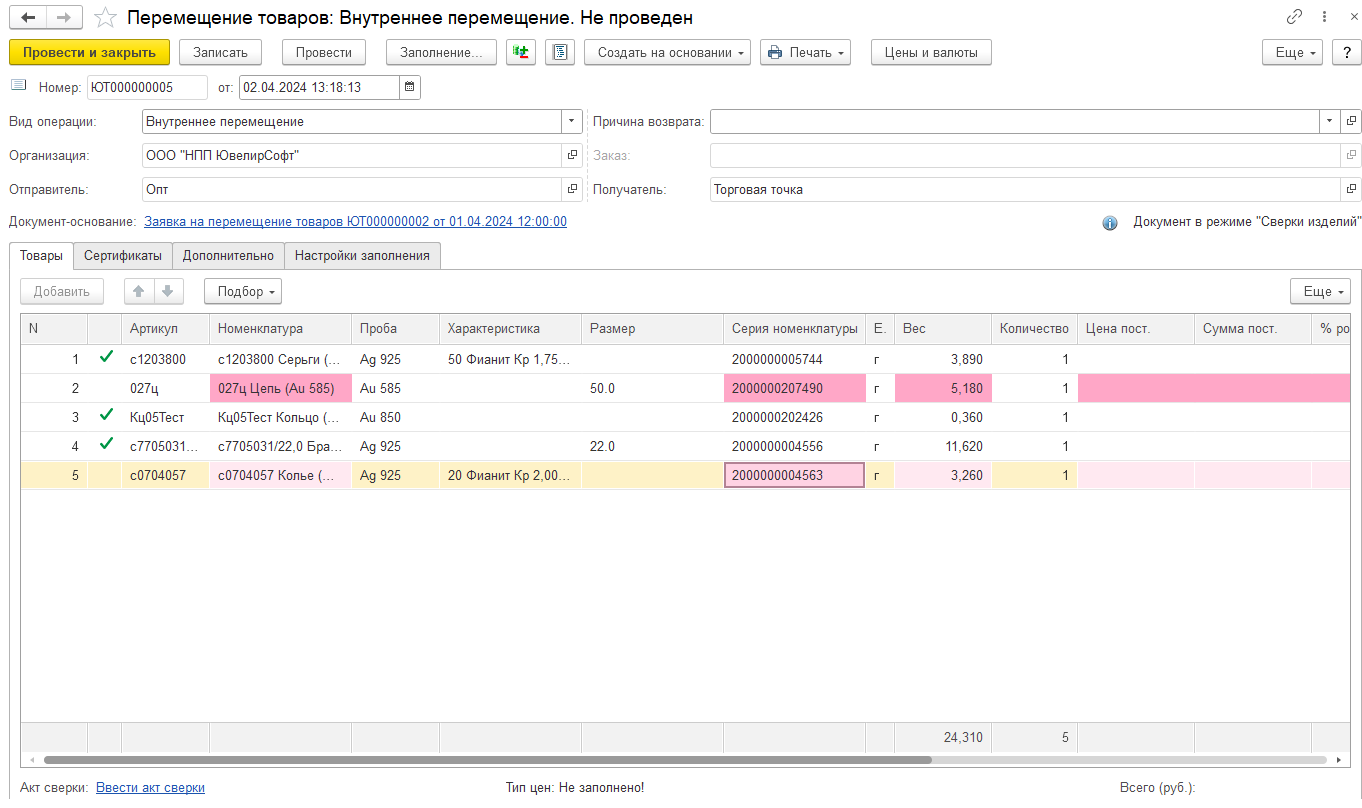
Task: Click the green check mark in row 1
Action: [106, 358]
